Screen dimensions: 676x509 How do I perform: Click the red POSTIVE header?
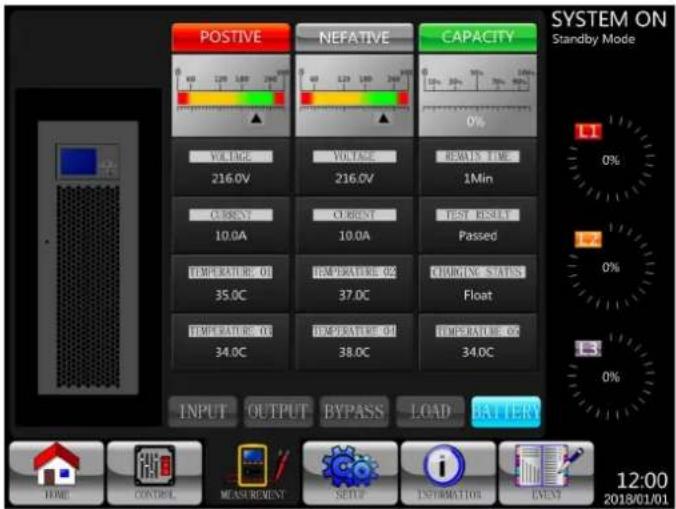231,37
